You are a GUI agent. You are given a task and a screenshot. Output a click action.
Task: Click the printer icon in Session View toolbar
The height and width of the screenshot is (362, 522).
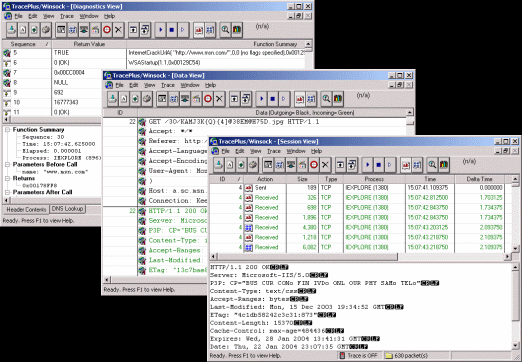(x=253, y=165)
